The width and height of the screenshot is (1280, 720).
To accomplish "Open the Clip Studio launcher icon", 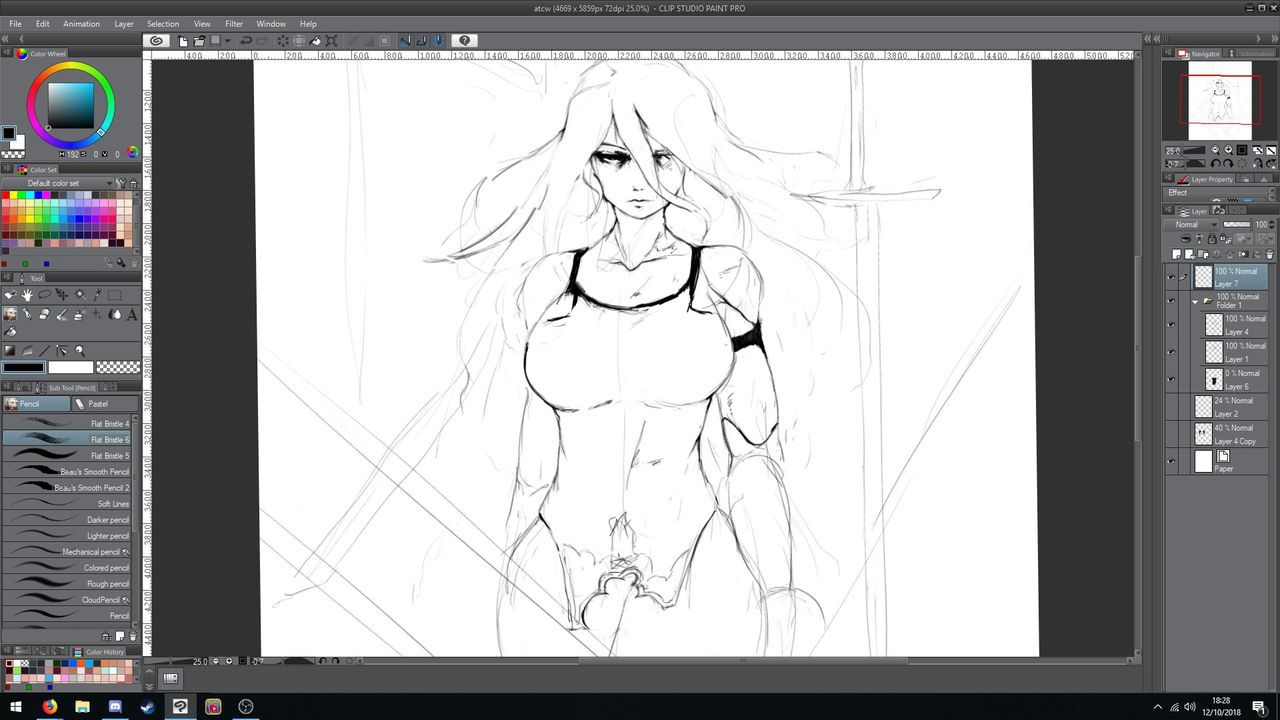I will pyautogui.click(x=157, y=40).
